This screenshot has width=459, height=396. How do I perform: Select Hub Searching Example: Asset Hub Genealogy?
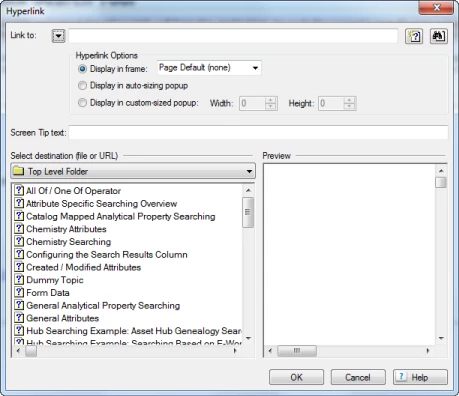coord(134,331)
